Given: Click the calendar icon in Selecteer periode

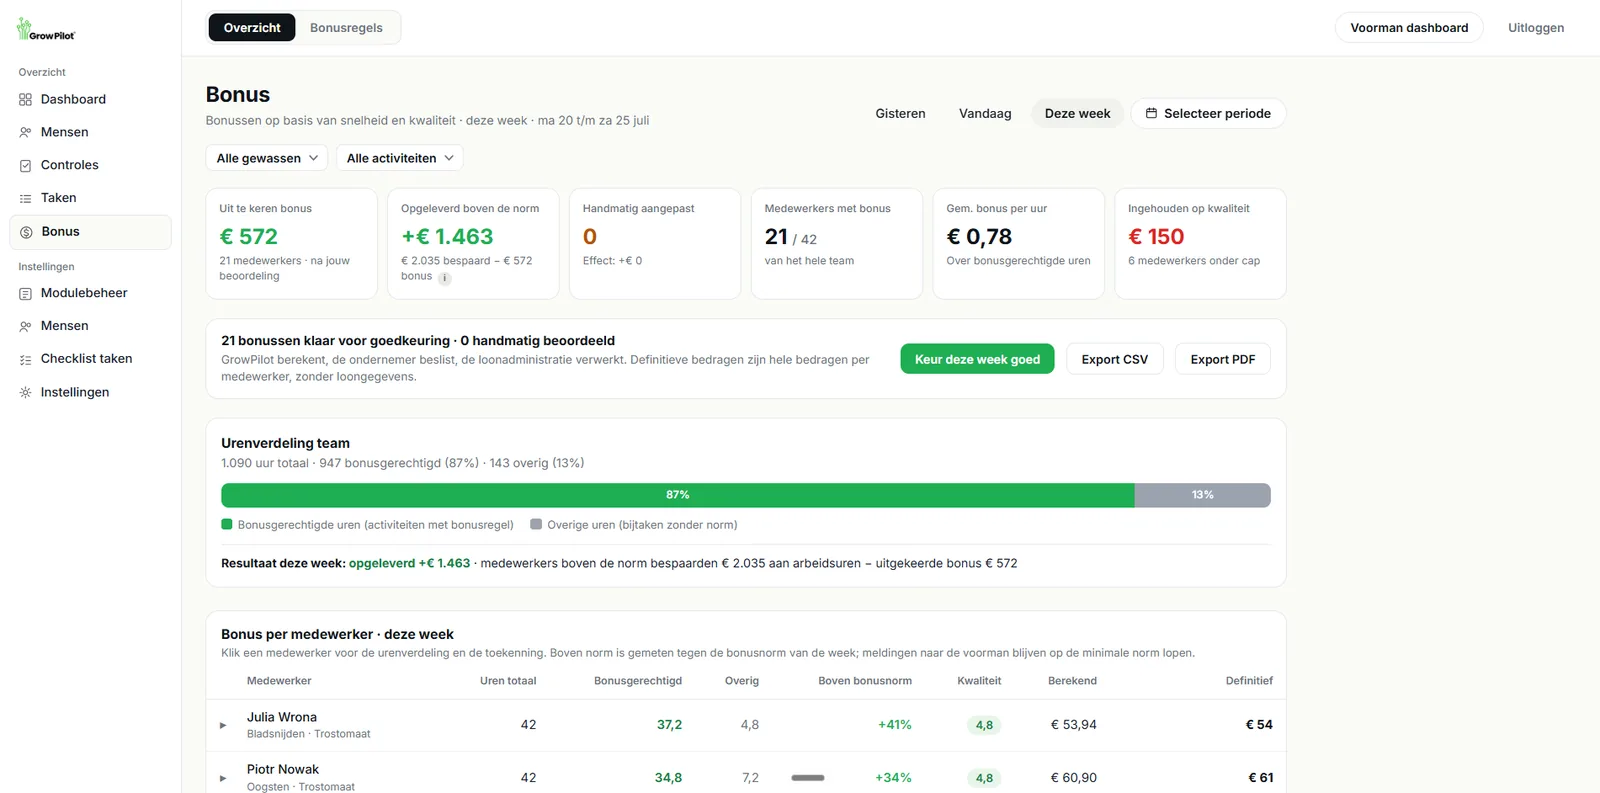Looking at the screenshot, I should [1151, 113].
